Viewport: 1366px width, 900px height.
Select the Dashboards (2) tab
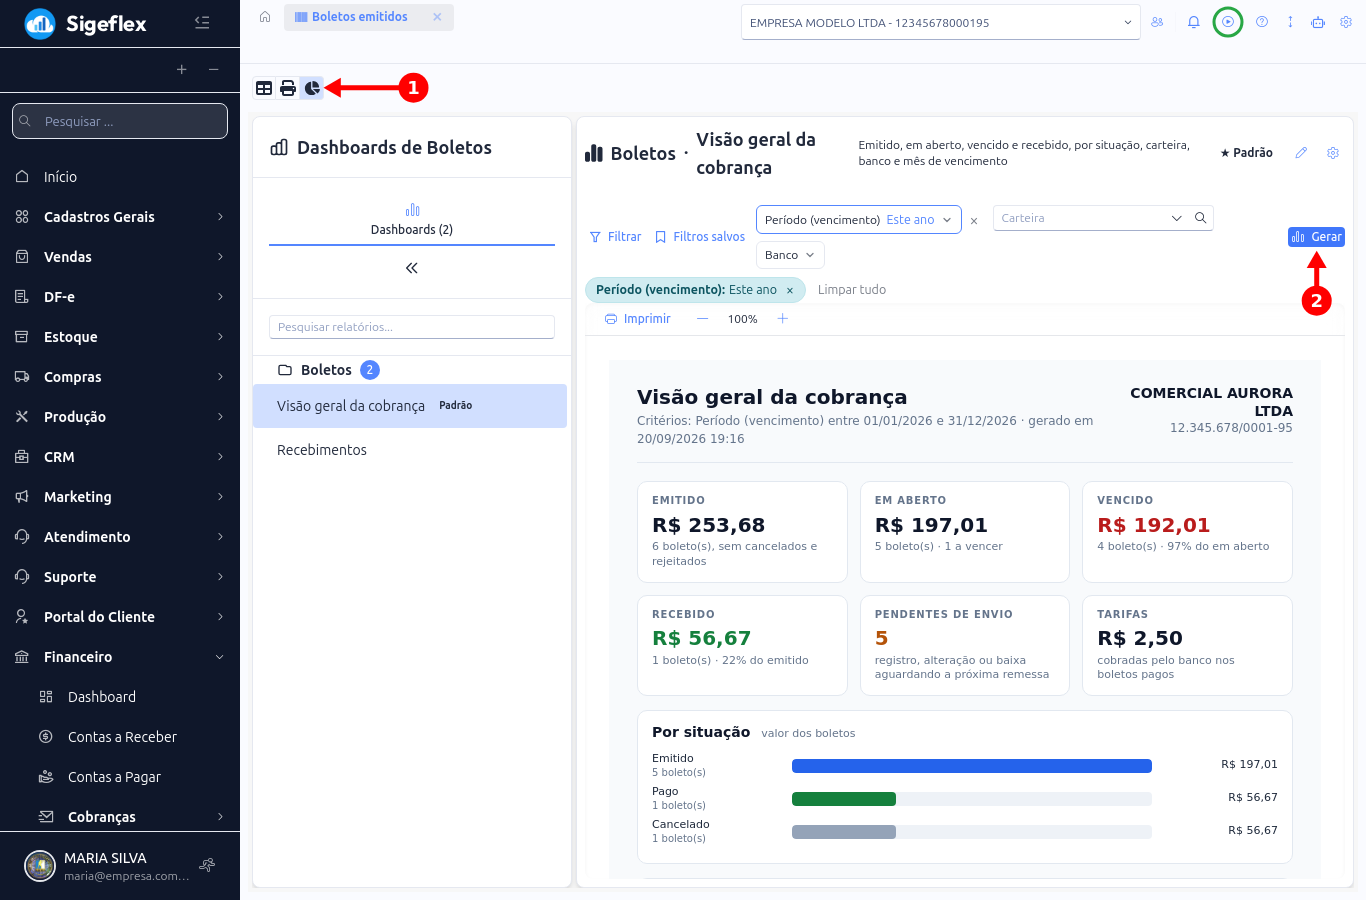point(412,221)
